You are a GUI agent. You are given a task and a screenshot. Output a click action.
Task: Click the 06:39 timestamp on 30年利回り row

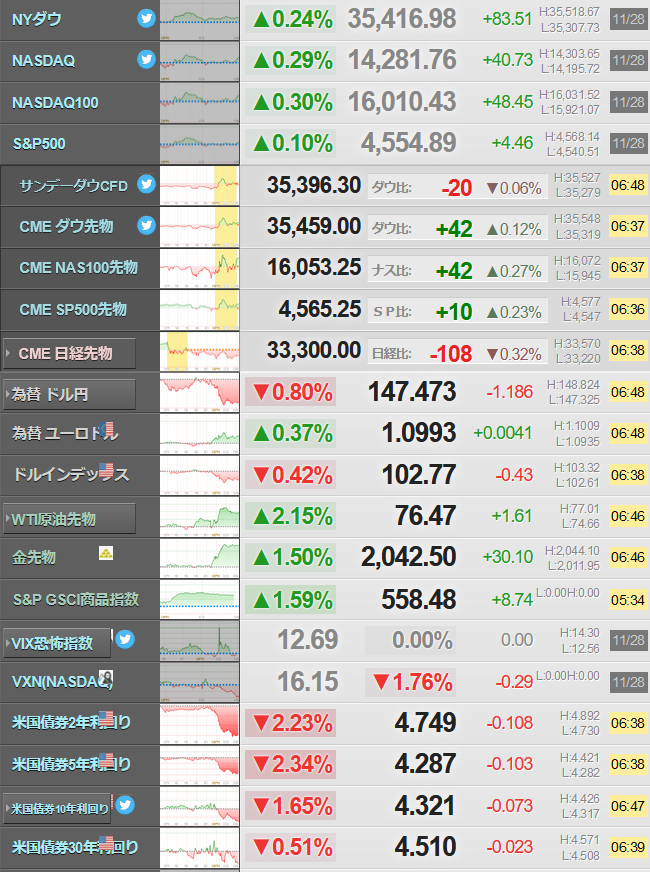tap(628, 848)
